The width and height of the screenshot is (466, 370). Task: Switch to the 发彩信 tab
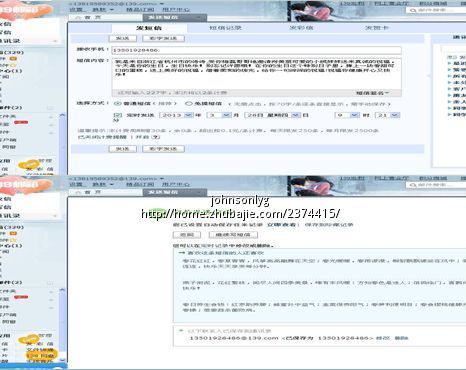[301, 28]
